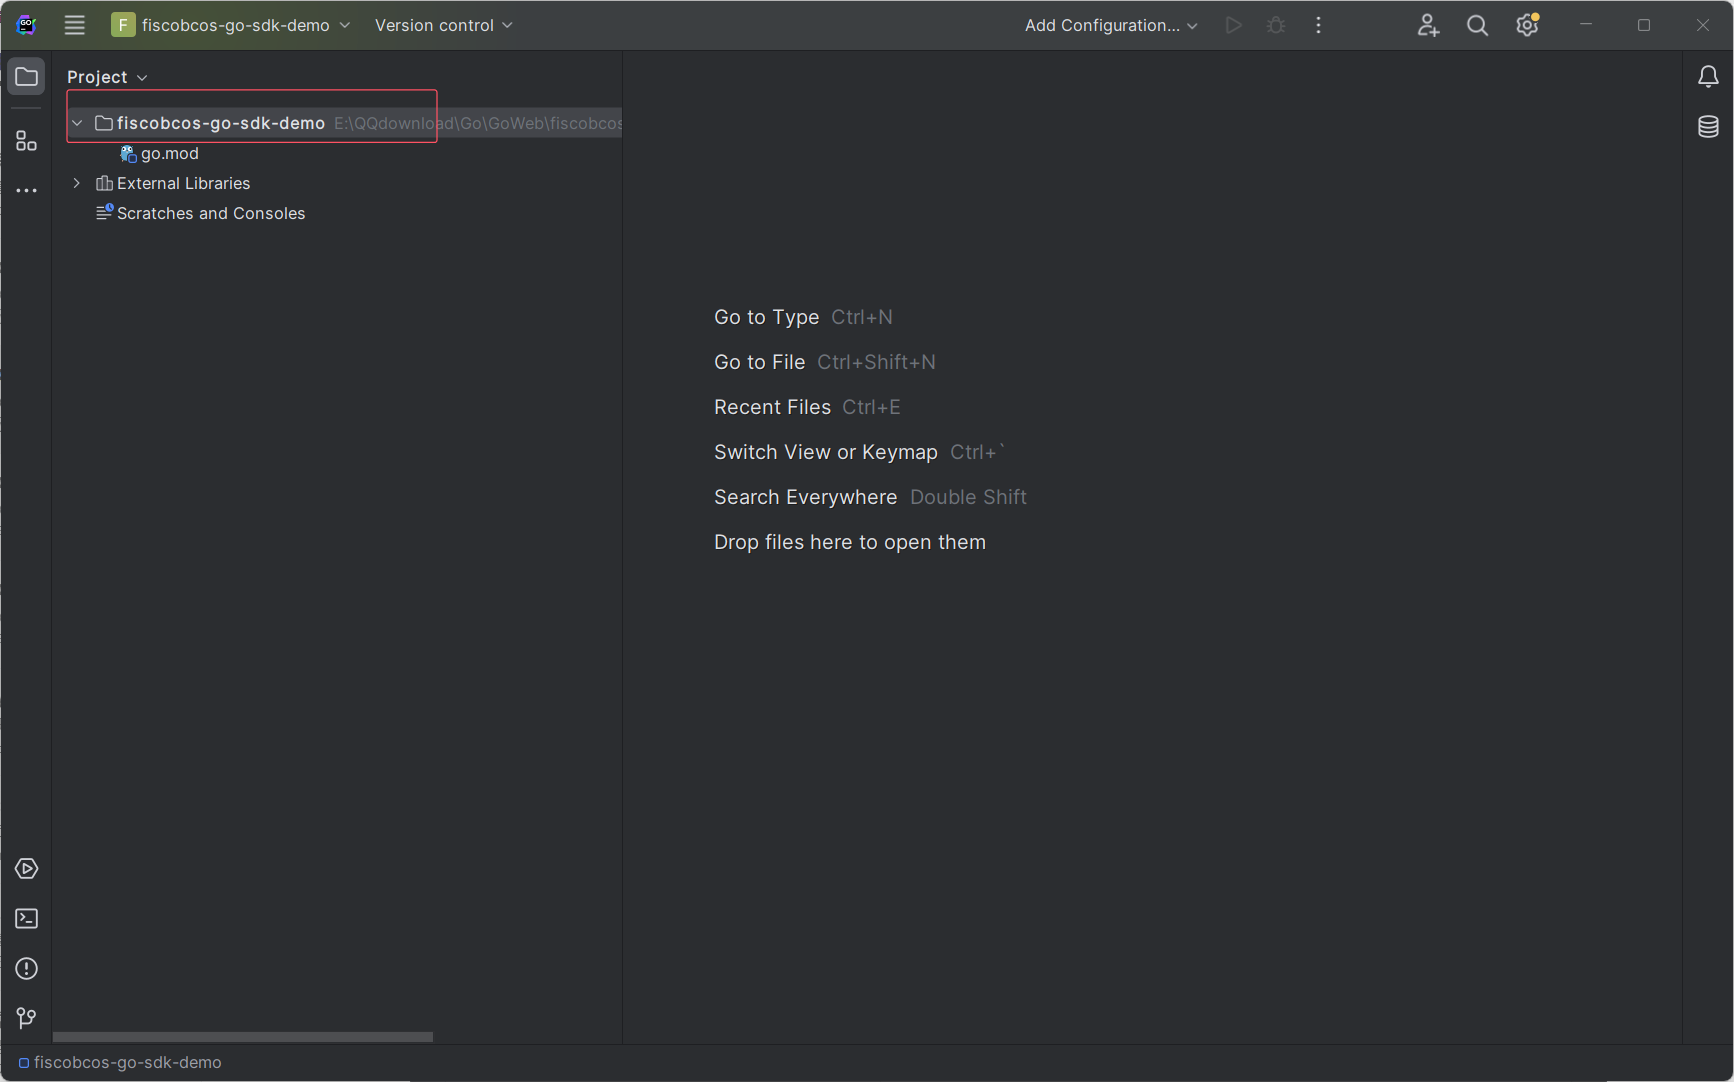This screenshot has height=1082, width=1734.
Task: Open the Add Configuration dropdown
Action: pyautogui.click(x=1111, y=25)
